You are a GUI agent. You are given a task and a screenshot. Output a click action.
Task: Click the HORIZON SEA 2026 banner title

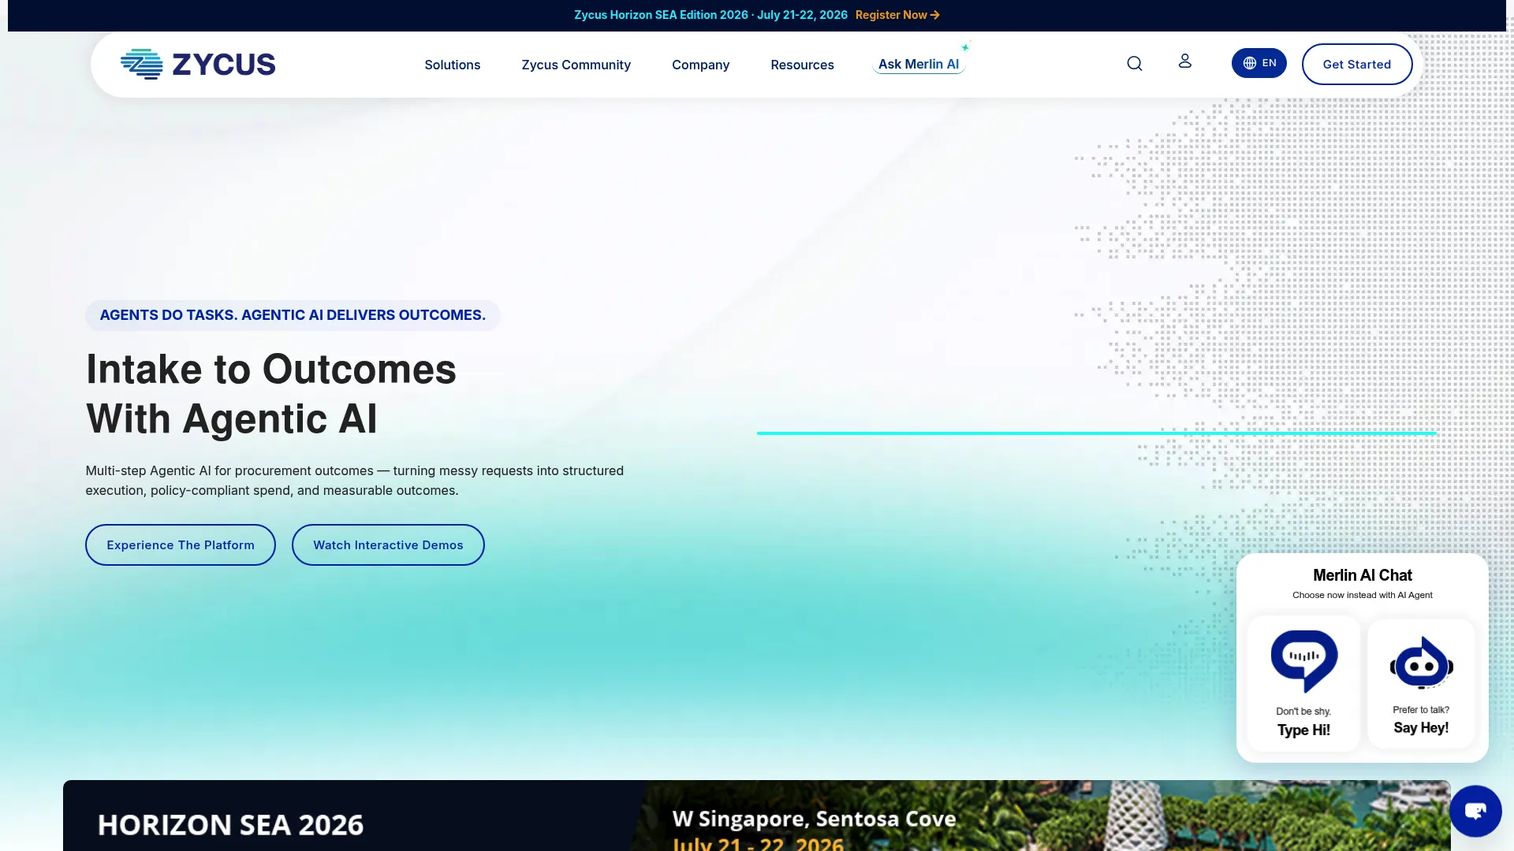pyautogui.click(x=231, y=825)
